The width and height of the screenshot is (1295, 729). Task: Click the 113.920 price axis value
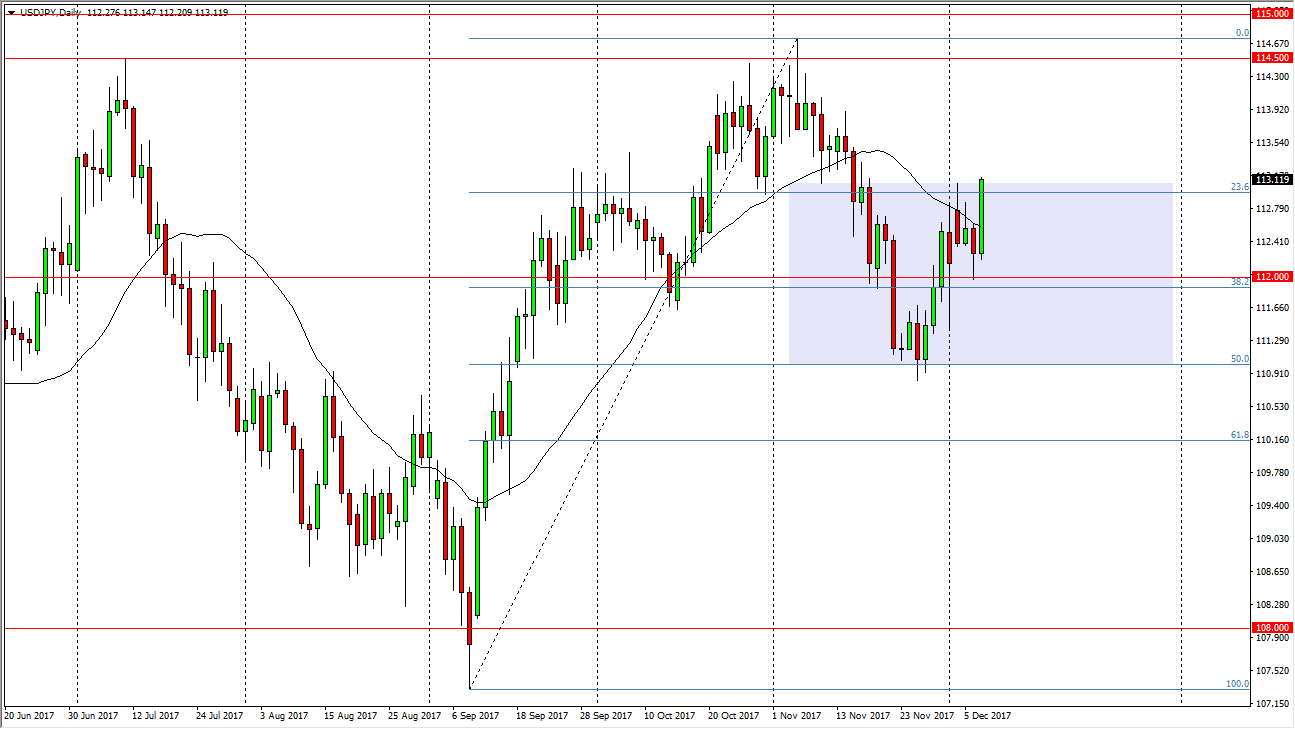pos(1271,110)
